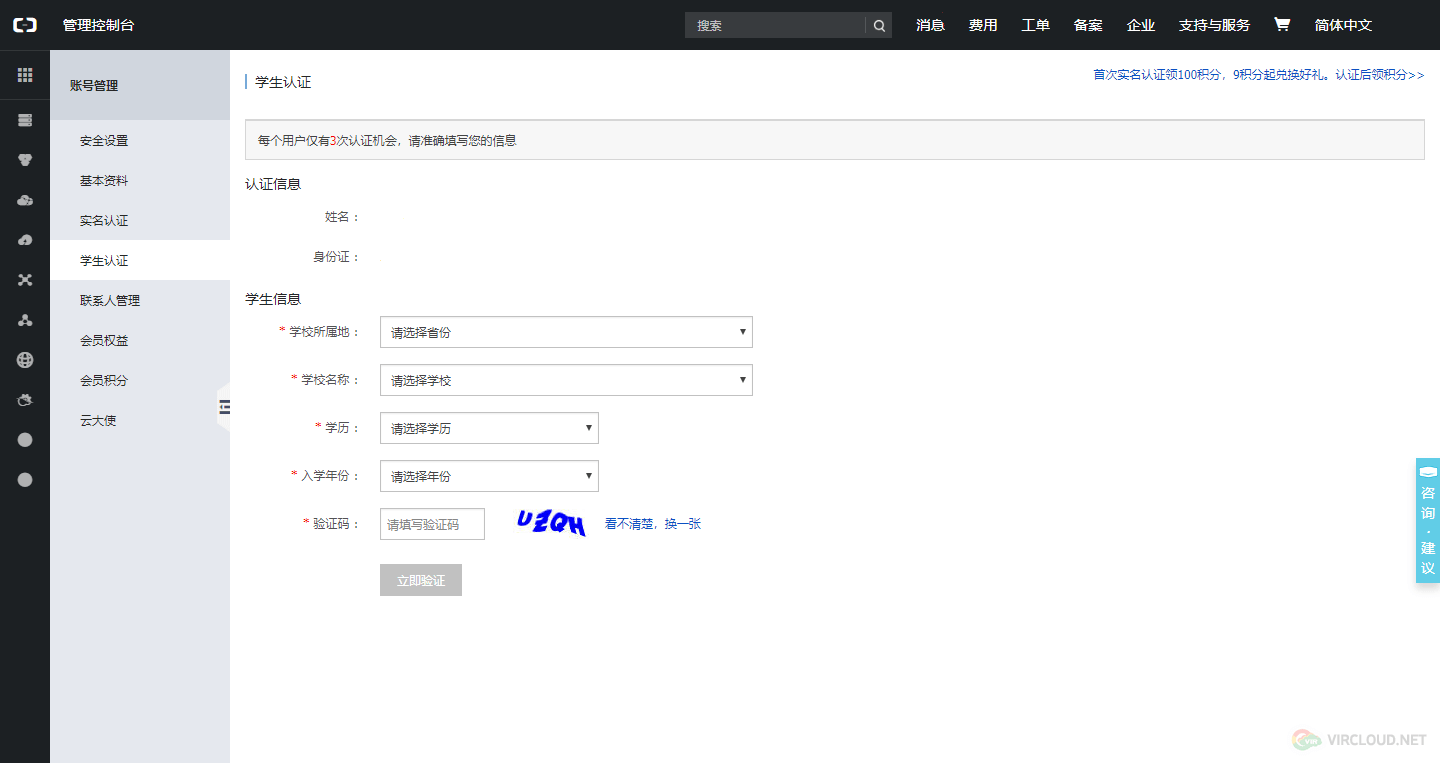Click the 姓名 field label

(342, 216)
